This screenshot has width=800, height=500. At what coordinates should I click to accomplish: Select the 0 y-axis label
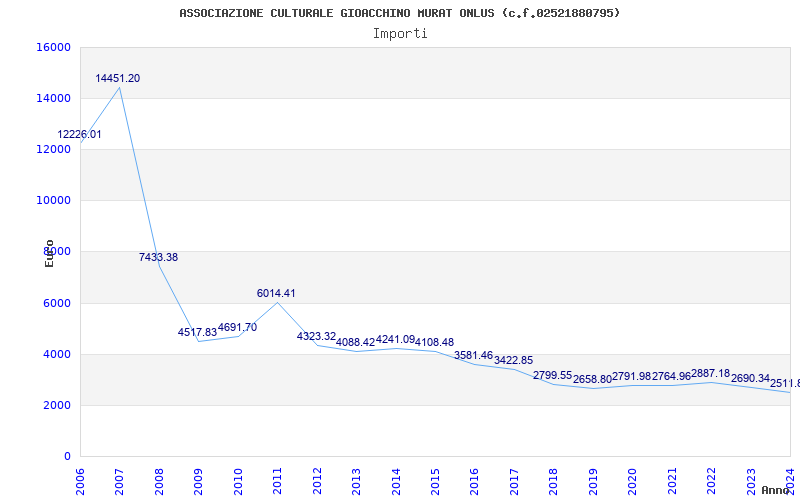[67, 457]
